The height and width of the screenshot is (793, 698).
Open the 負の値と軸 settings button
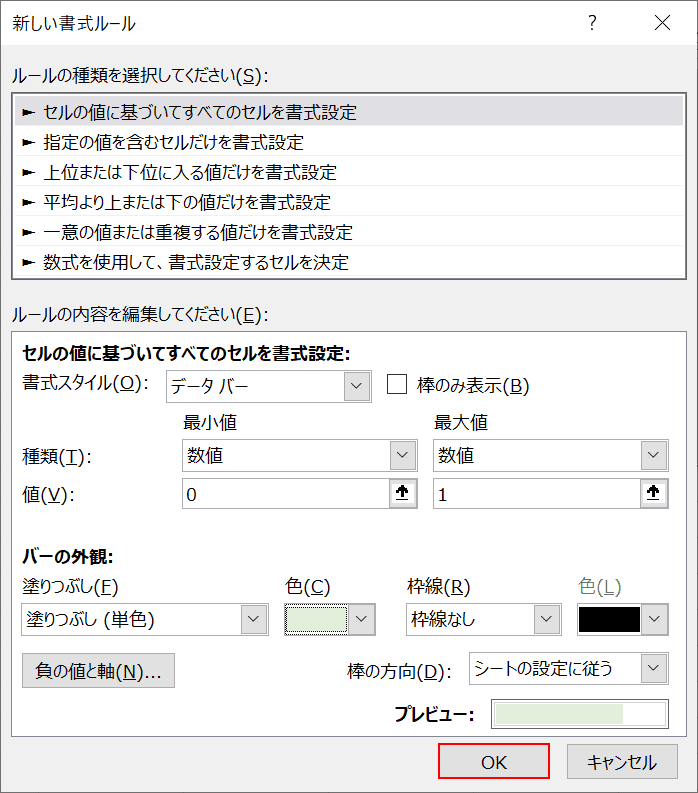coord(98,671)
